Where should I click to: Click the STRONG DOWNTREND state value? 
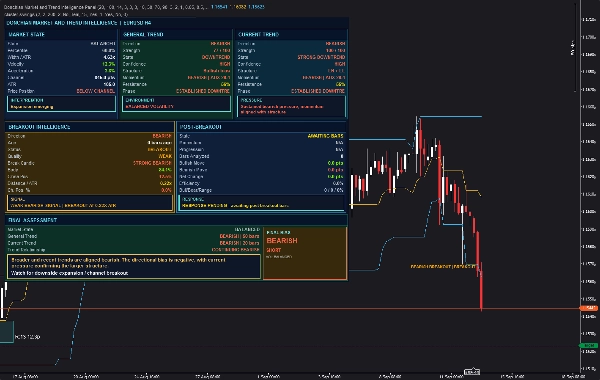pos(321,57)
